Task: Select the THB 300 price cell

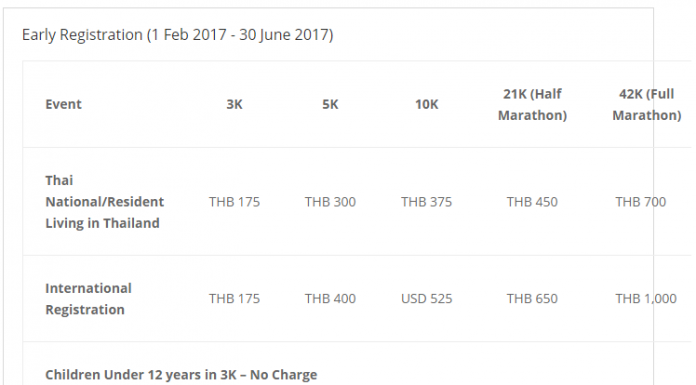Action: tap(330, 202)
